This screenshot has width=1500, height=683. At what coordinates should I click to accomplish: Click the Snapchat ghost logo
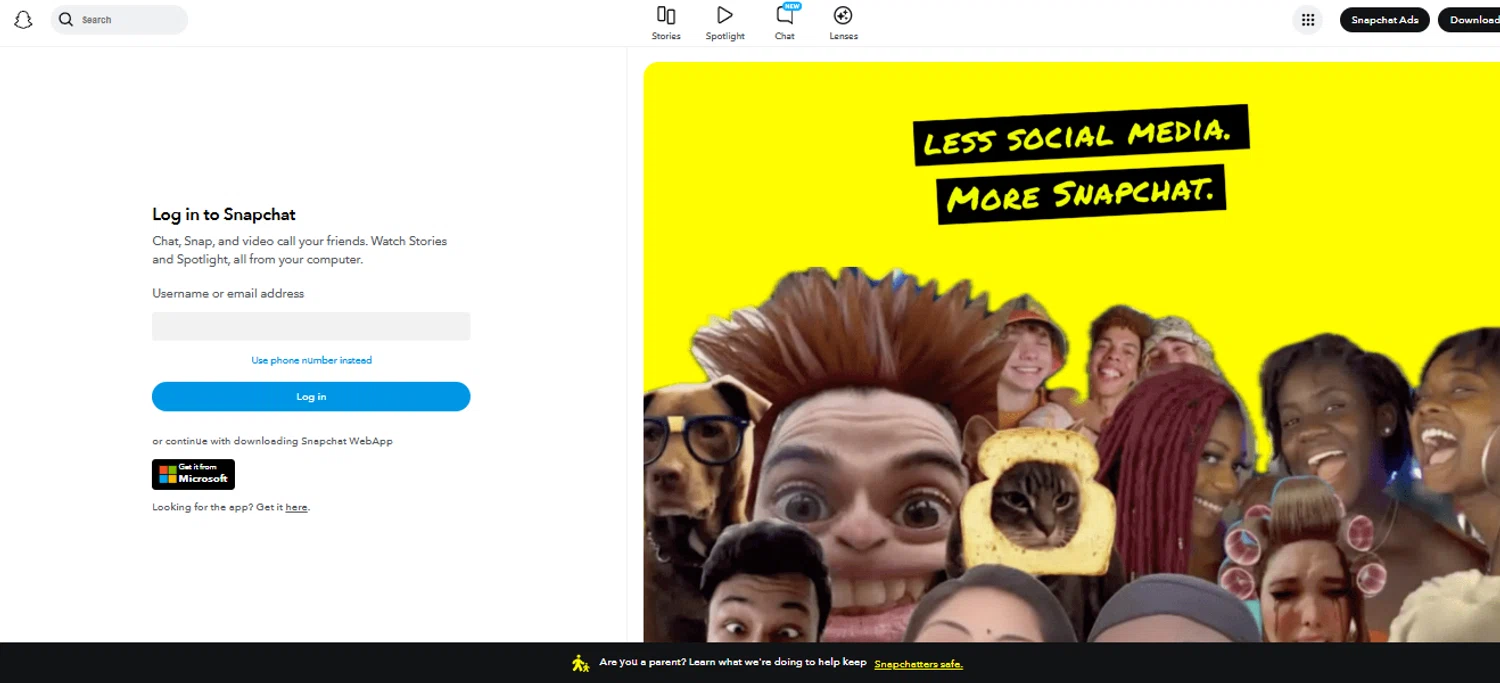[23, 20]
